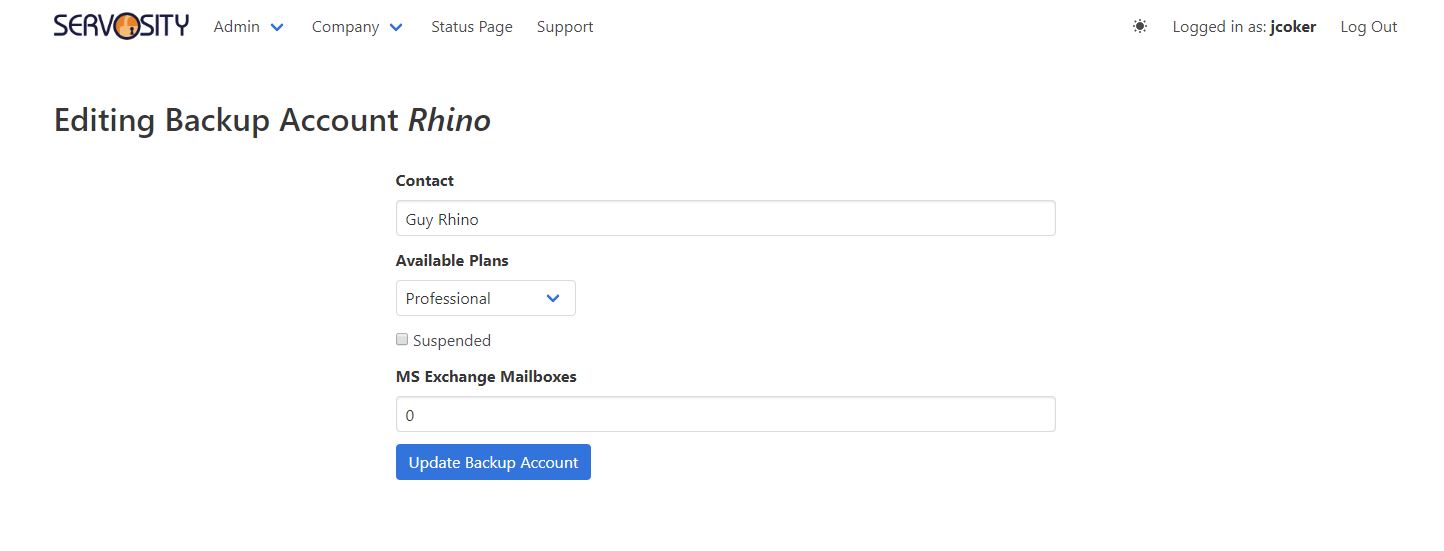The image size is (1444, 551).
Task: Enable the Suspended checkbox
Action: (x=402, y=339)
